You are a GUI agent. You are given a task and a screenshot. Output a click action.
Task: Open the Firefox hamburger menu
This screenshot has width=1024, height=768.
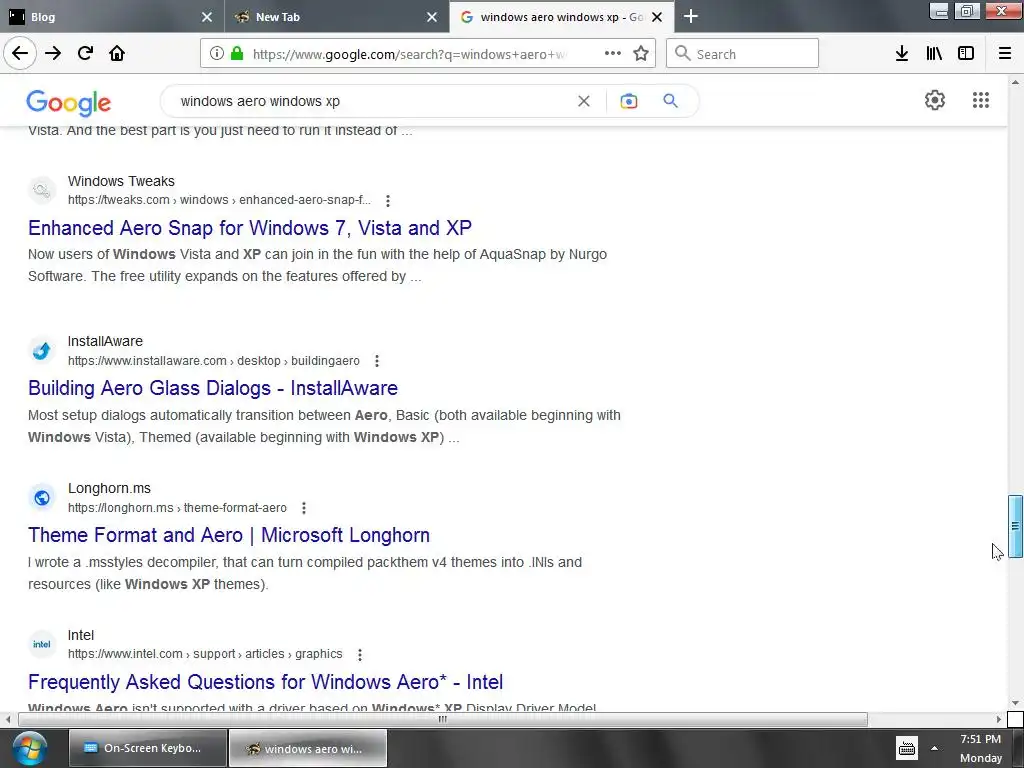[1005, 53]
